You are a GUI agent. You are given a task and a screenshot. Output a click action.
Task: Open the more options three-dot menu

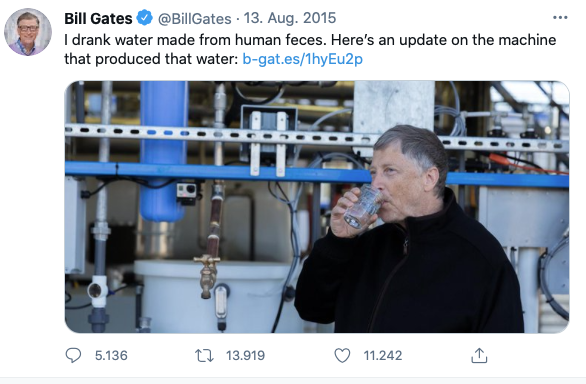560,18
